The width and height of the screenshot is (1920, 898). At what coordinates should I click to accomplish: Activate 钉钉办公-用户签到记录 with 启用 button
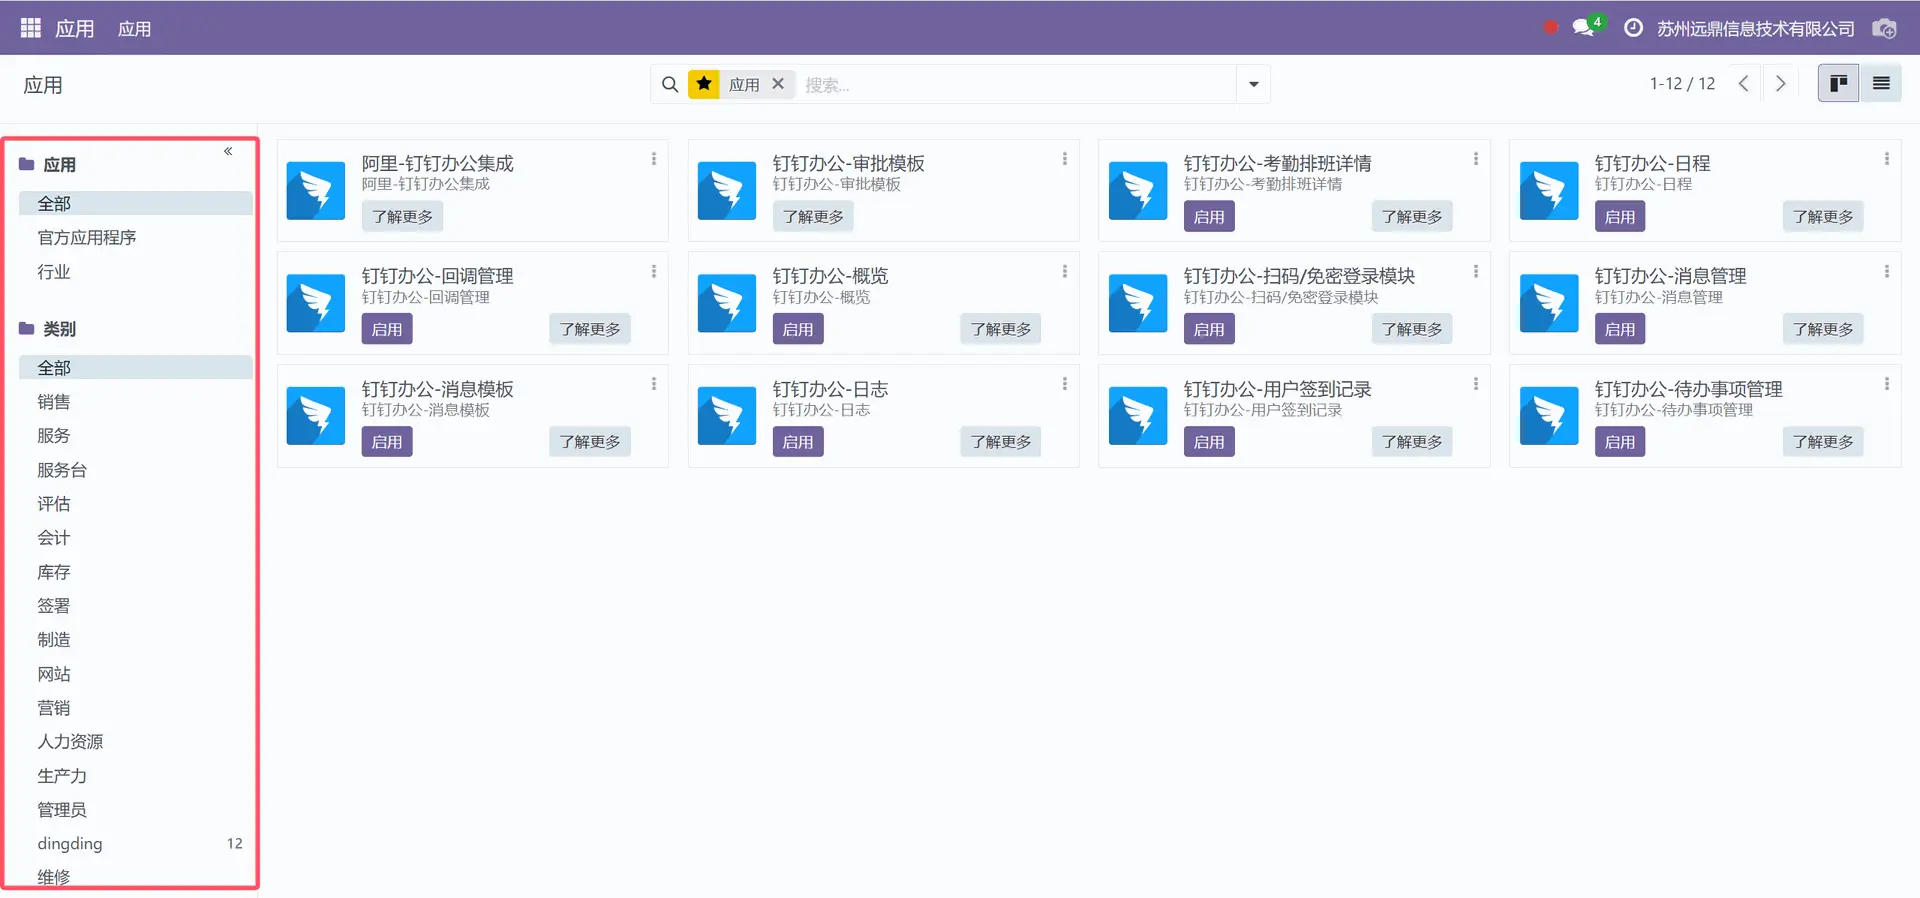pyautogui.click(x=1209, y=442)
